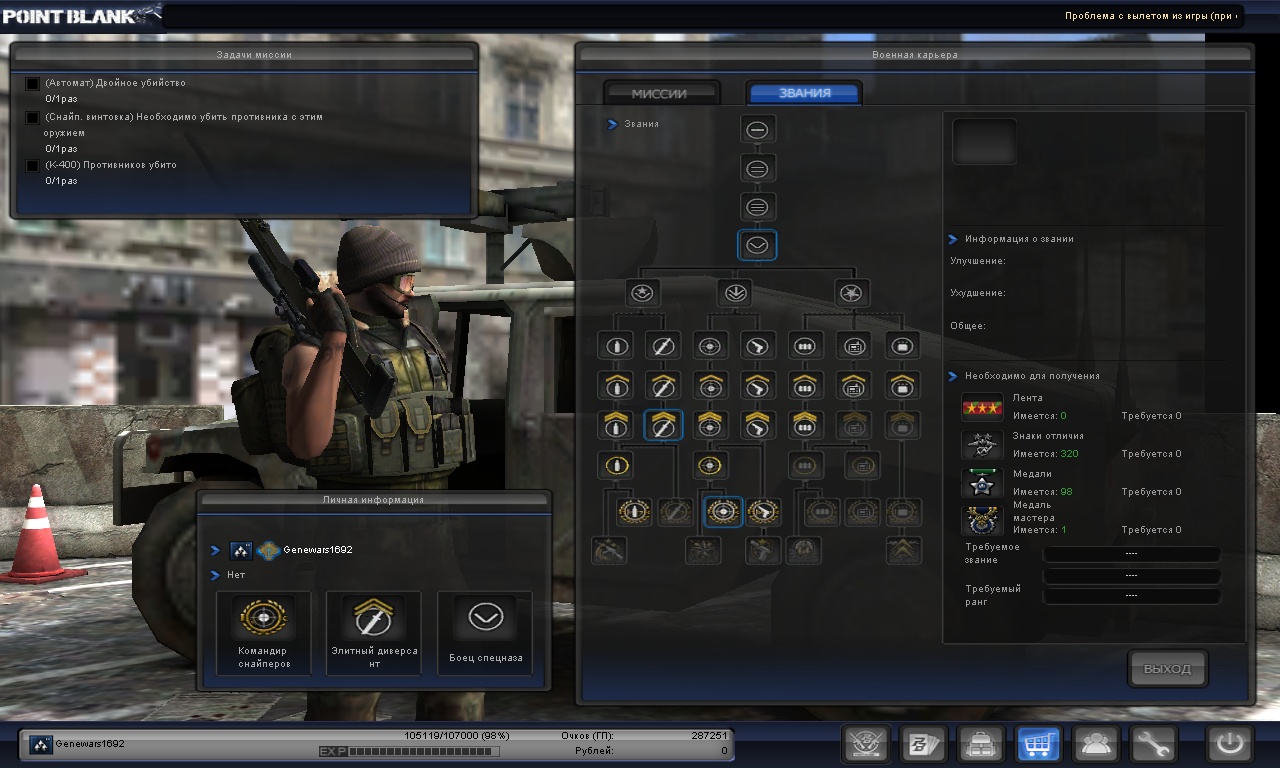Select the double-chevron pistol rank icon
Image resolution: width=1280 pixels, height=768 pixels.
(758, 425)
